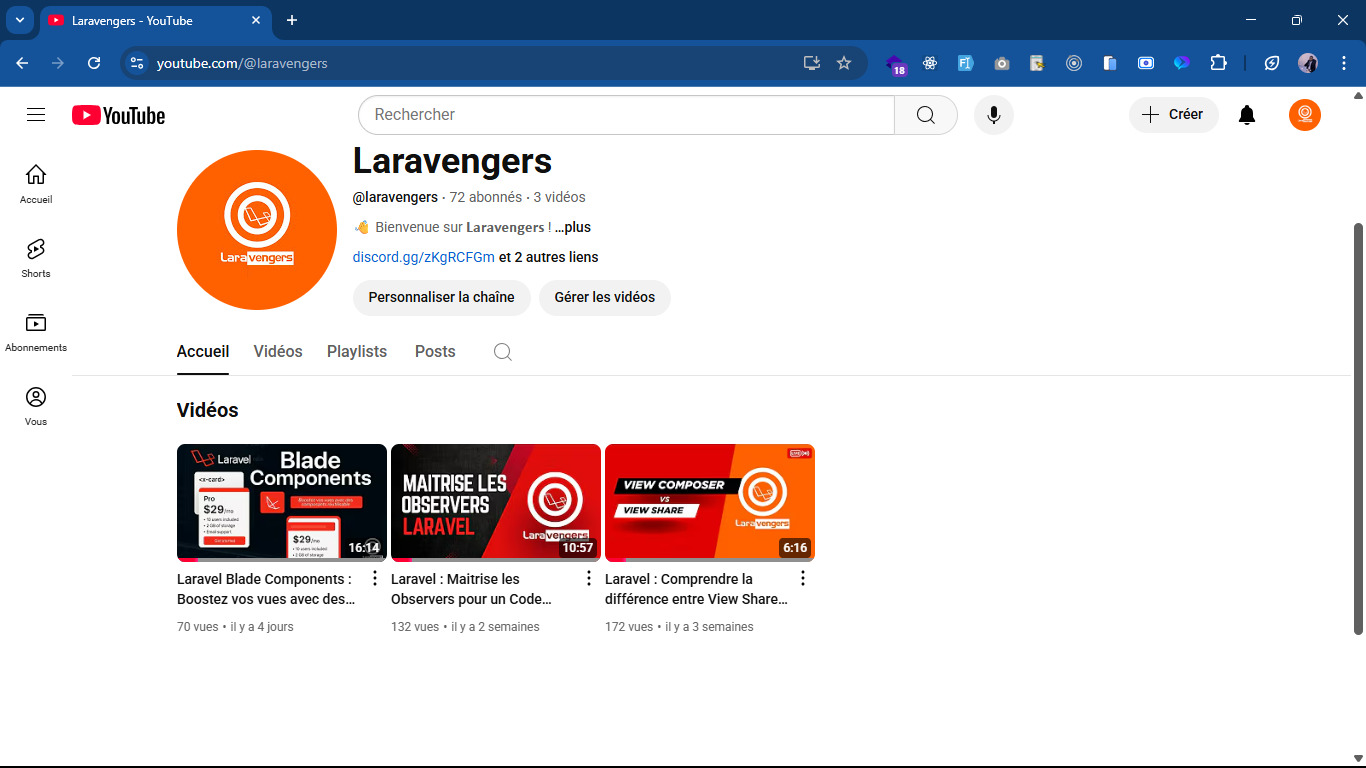Go to Accueil in the sidebar
Image resolution: width=1366 pixels, height=768 pixels.
click(36, 184)
